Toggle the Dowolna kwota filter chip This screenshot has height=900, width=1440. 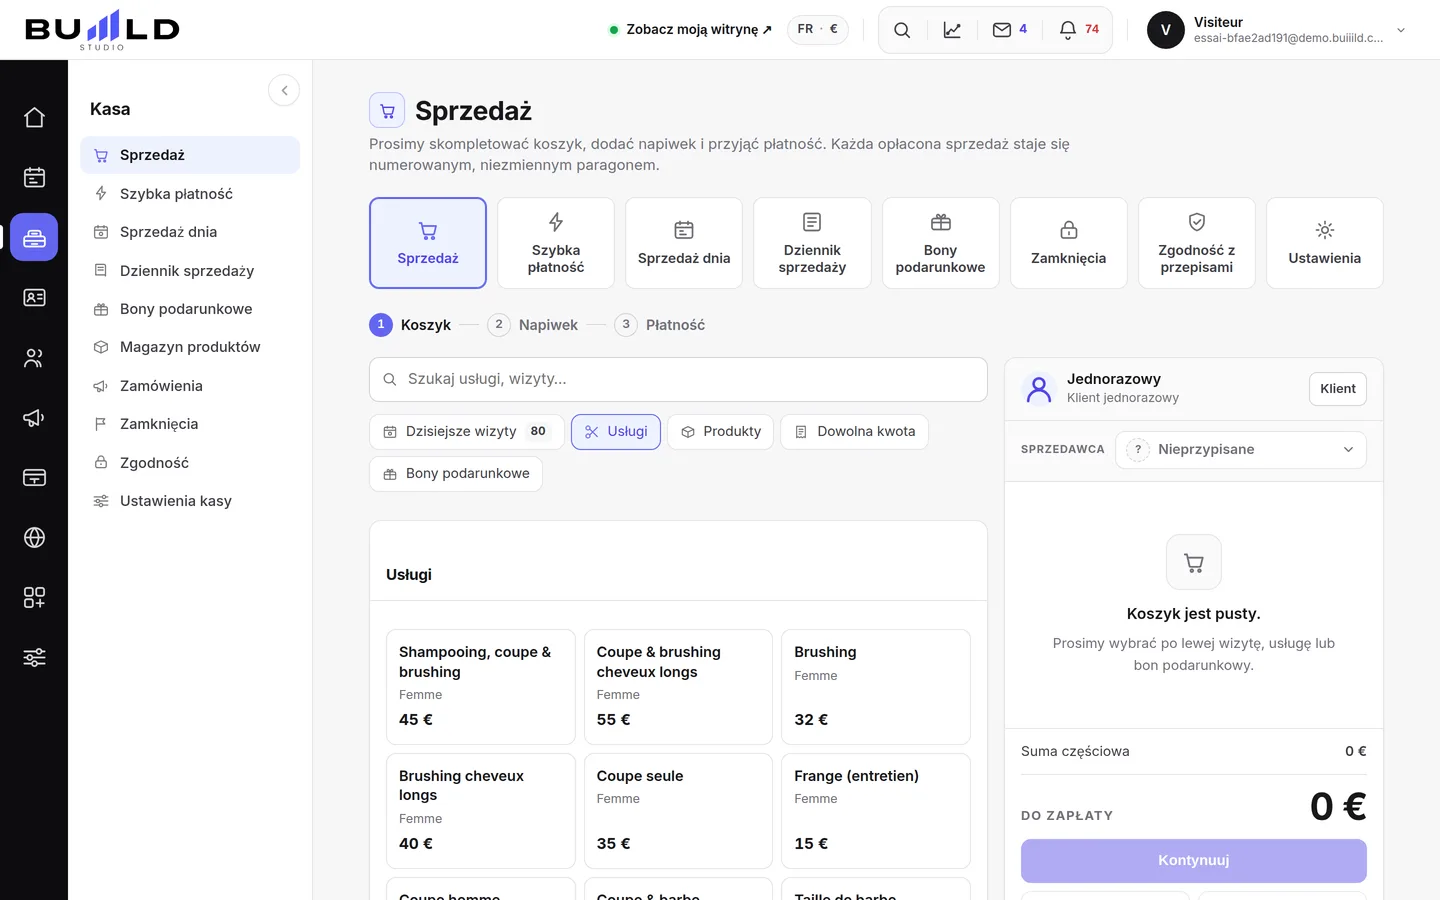pyautogui.click(x=855, y=432)
